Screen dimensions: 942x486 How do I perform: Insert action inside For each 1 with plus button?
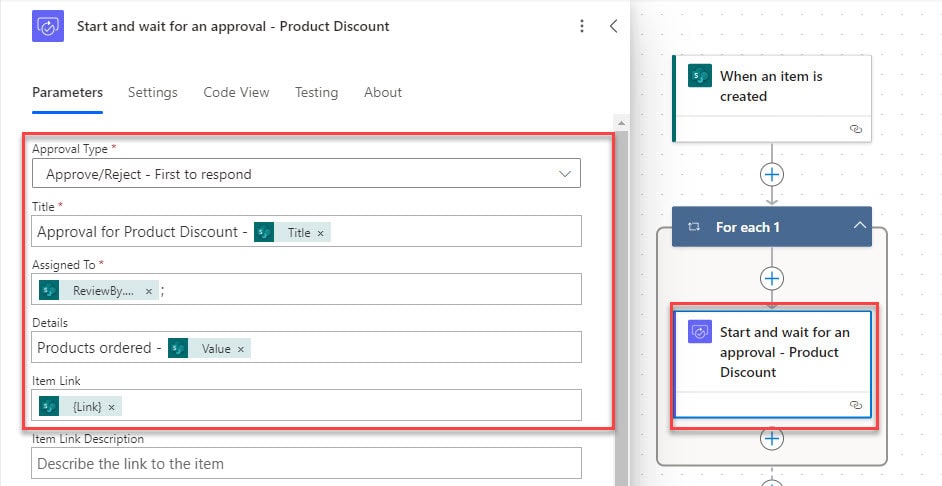[772, 279]
